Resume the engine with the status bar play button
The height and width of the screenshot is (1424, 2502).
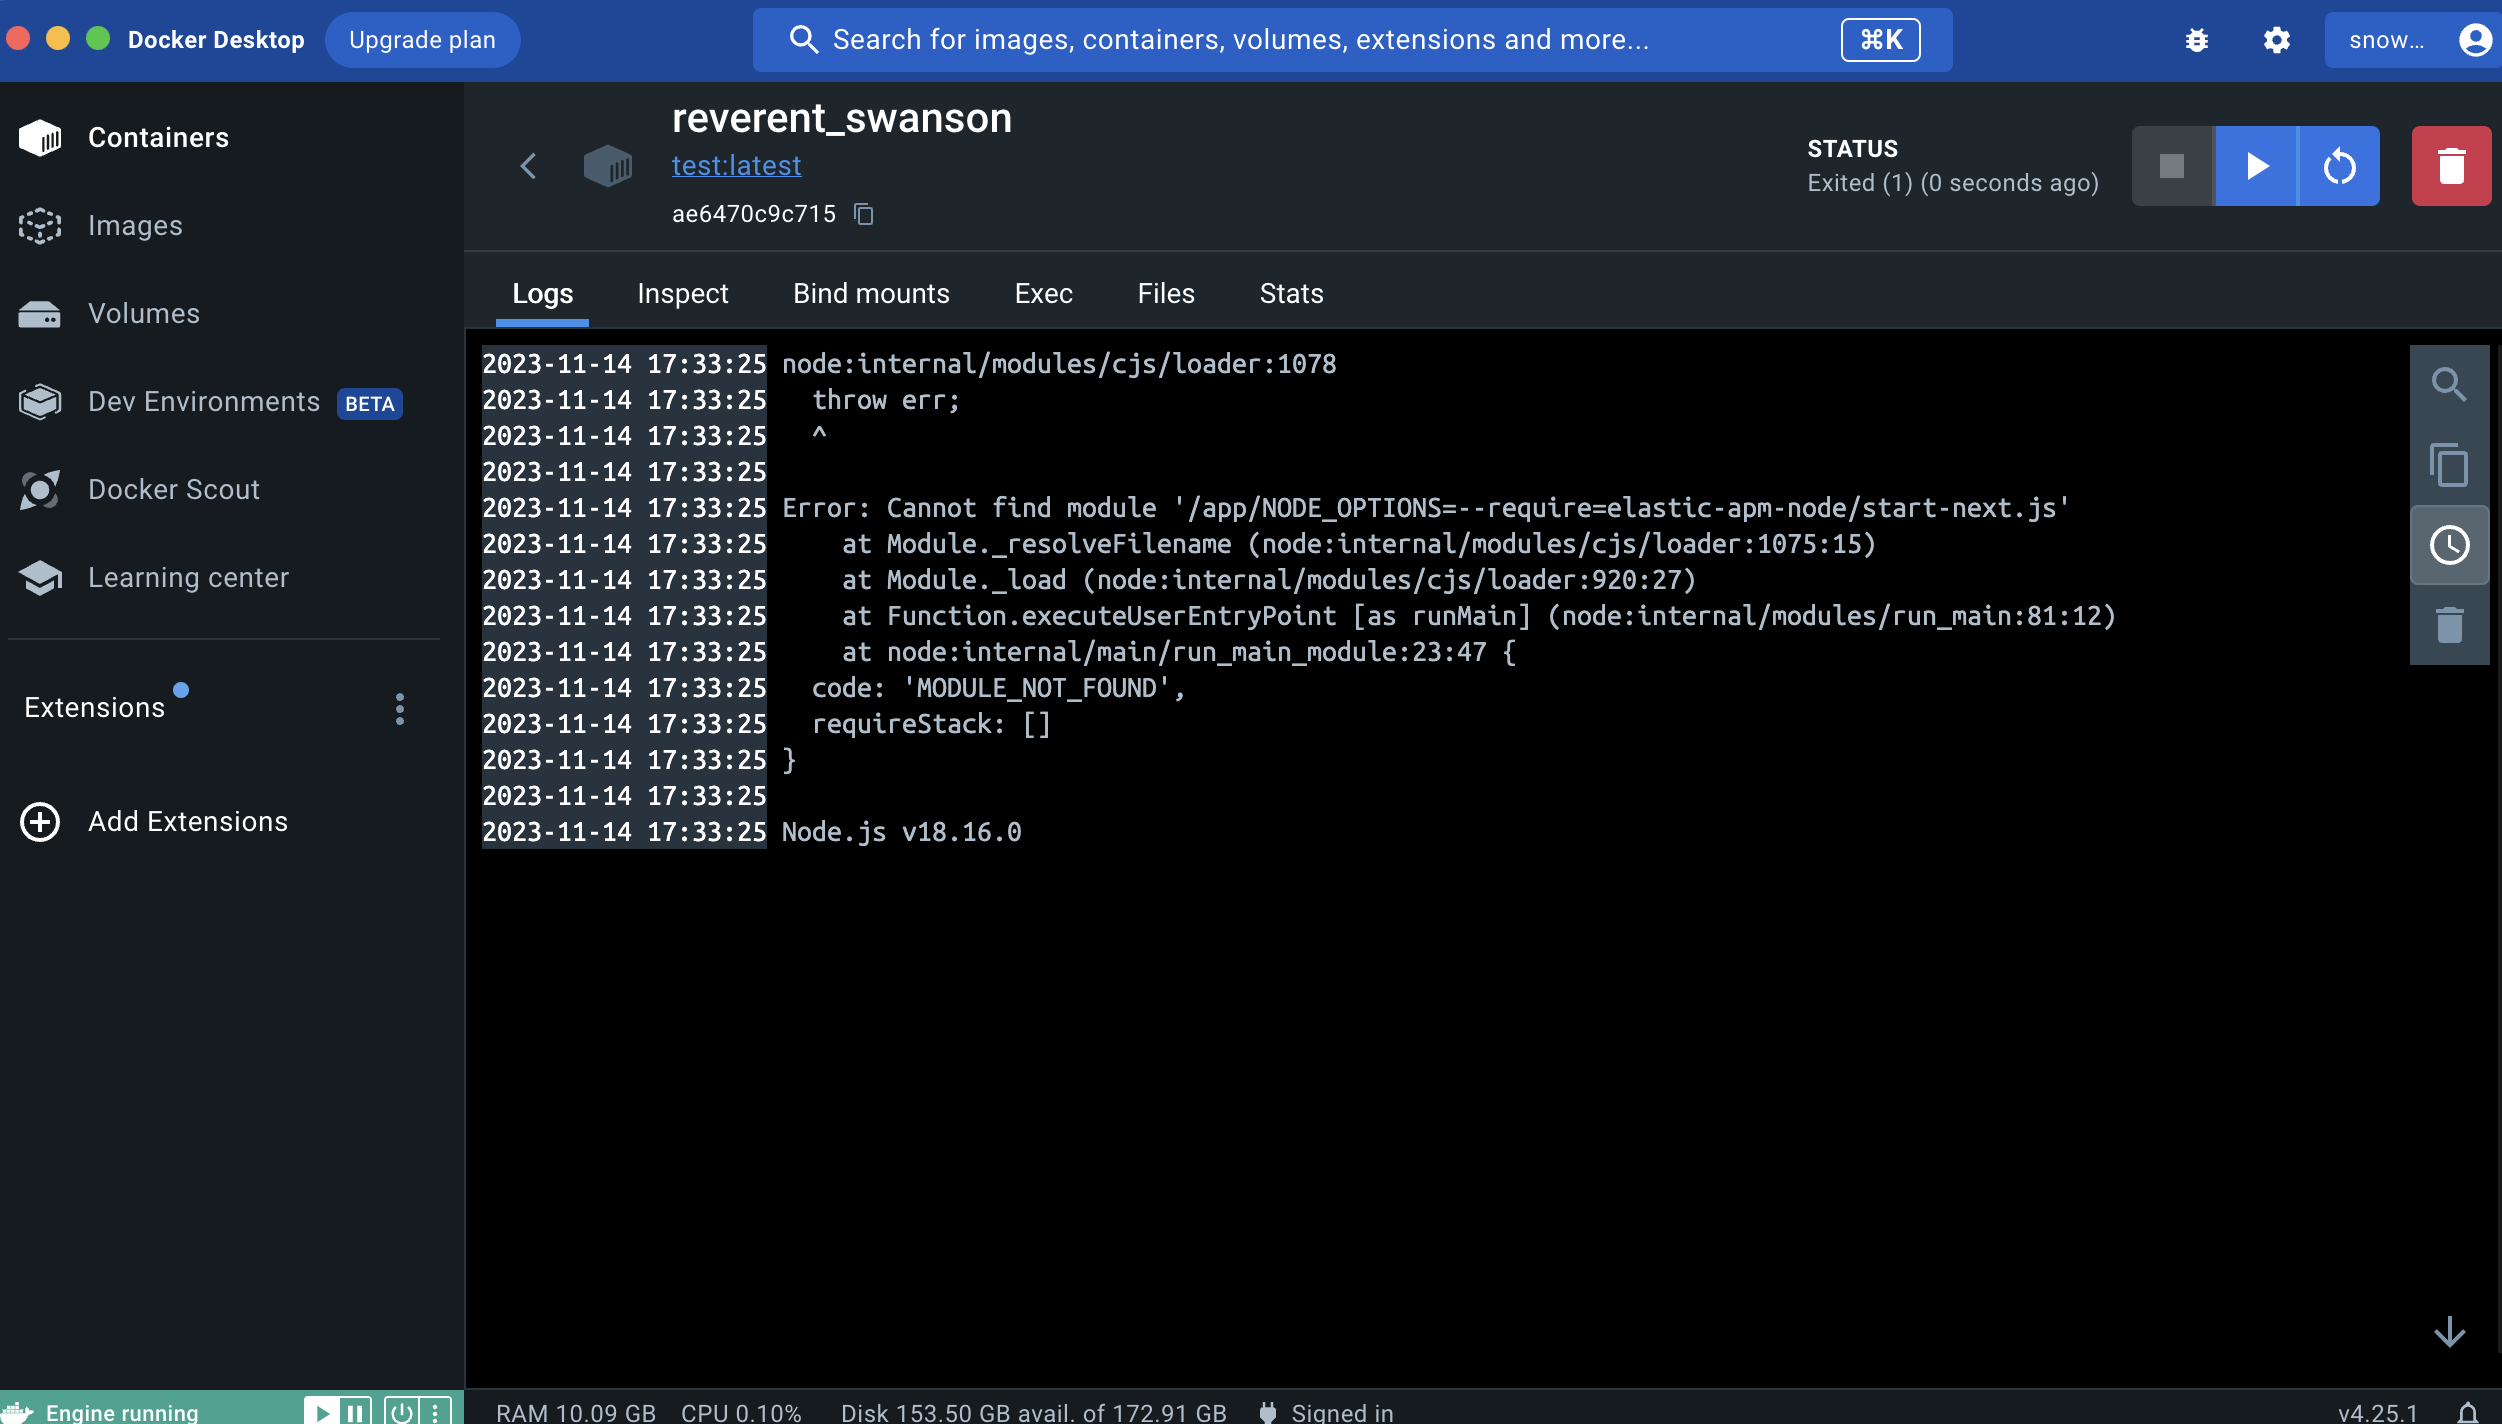pyautogui.click(x=321, y=1412)
